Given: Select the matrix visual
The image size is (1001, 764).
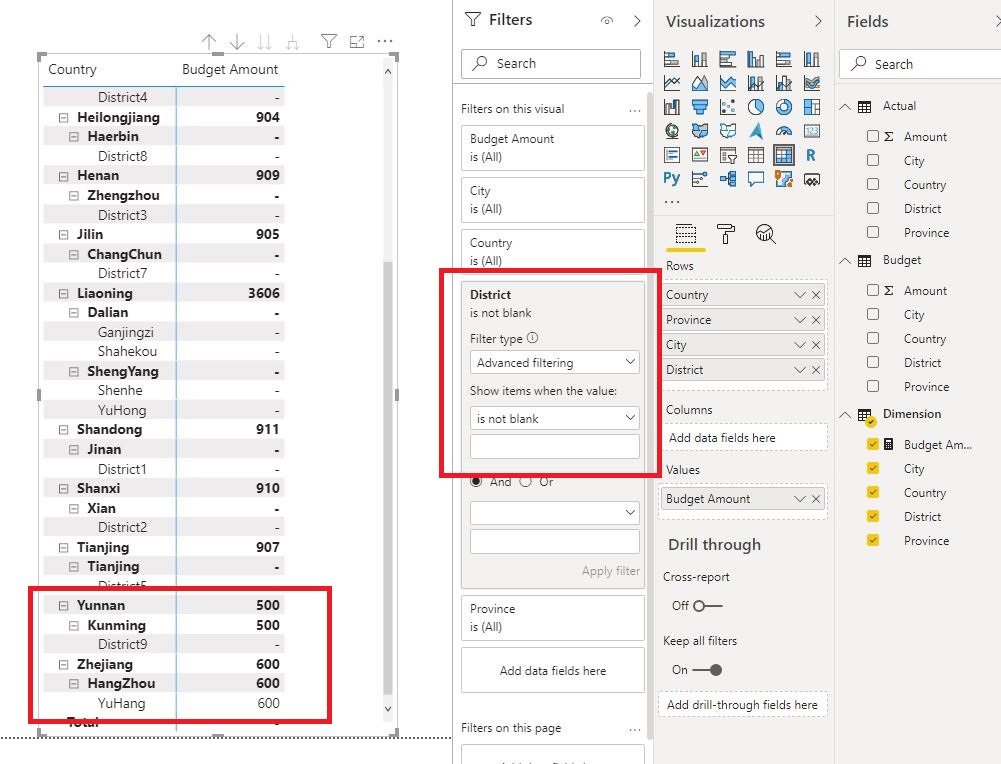Looking at the screenshot, I should pos(784,155).
